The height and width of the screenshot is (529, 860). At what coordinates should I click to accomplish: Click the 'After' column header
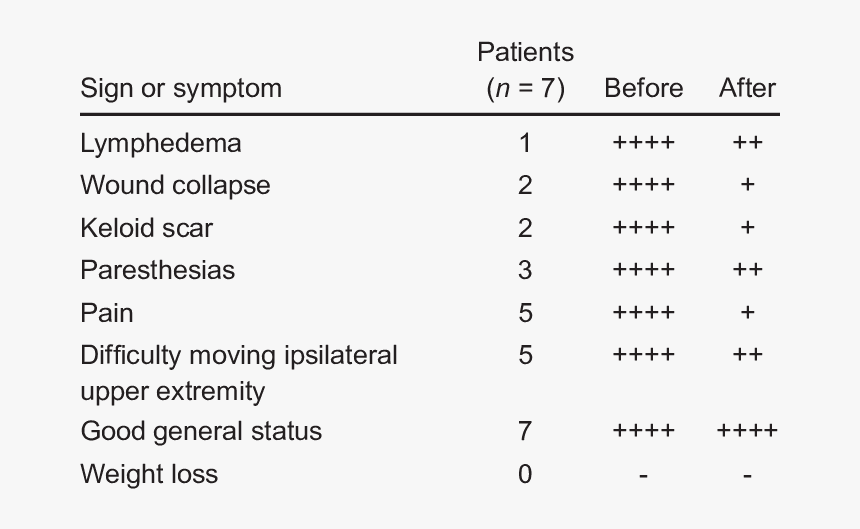click(x=747, y=88)
